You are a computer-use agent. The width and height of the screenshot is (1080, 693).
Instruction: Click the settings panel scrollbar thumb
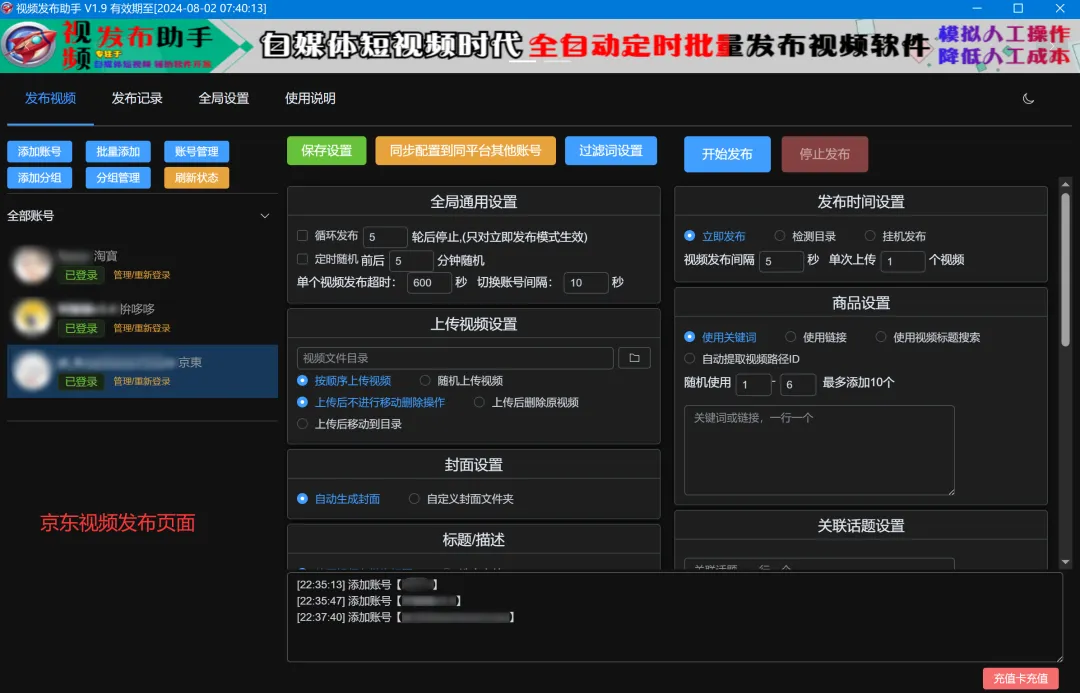point(1066,269)
